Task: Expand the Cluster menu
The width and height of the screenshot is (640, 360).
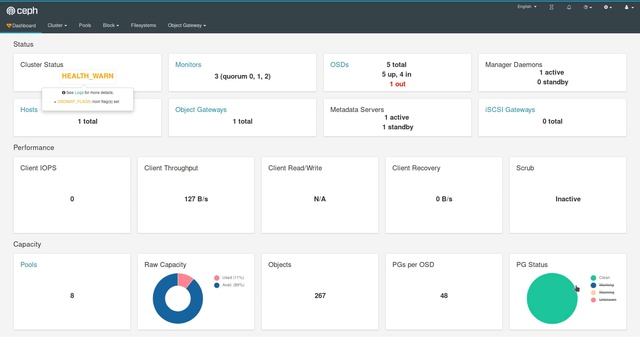Action: coord(57,25)
